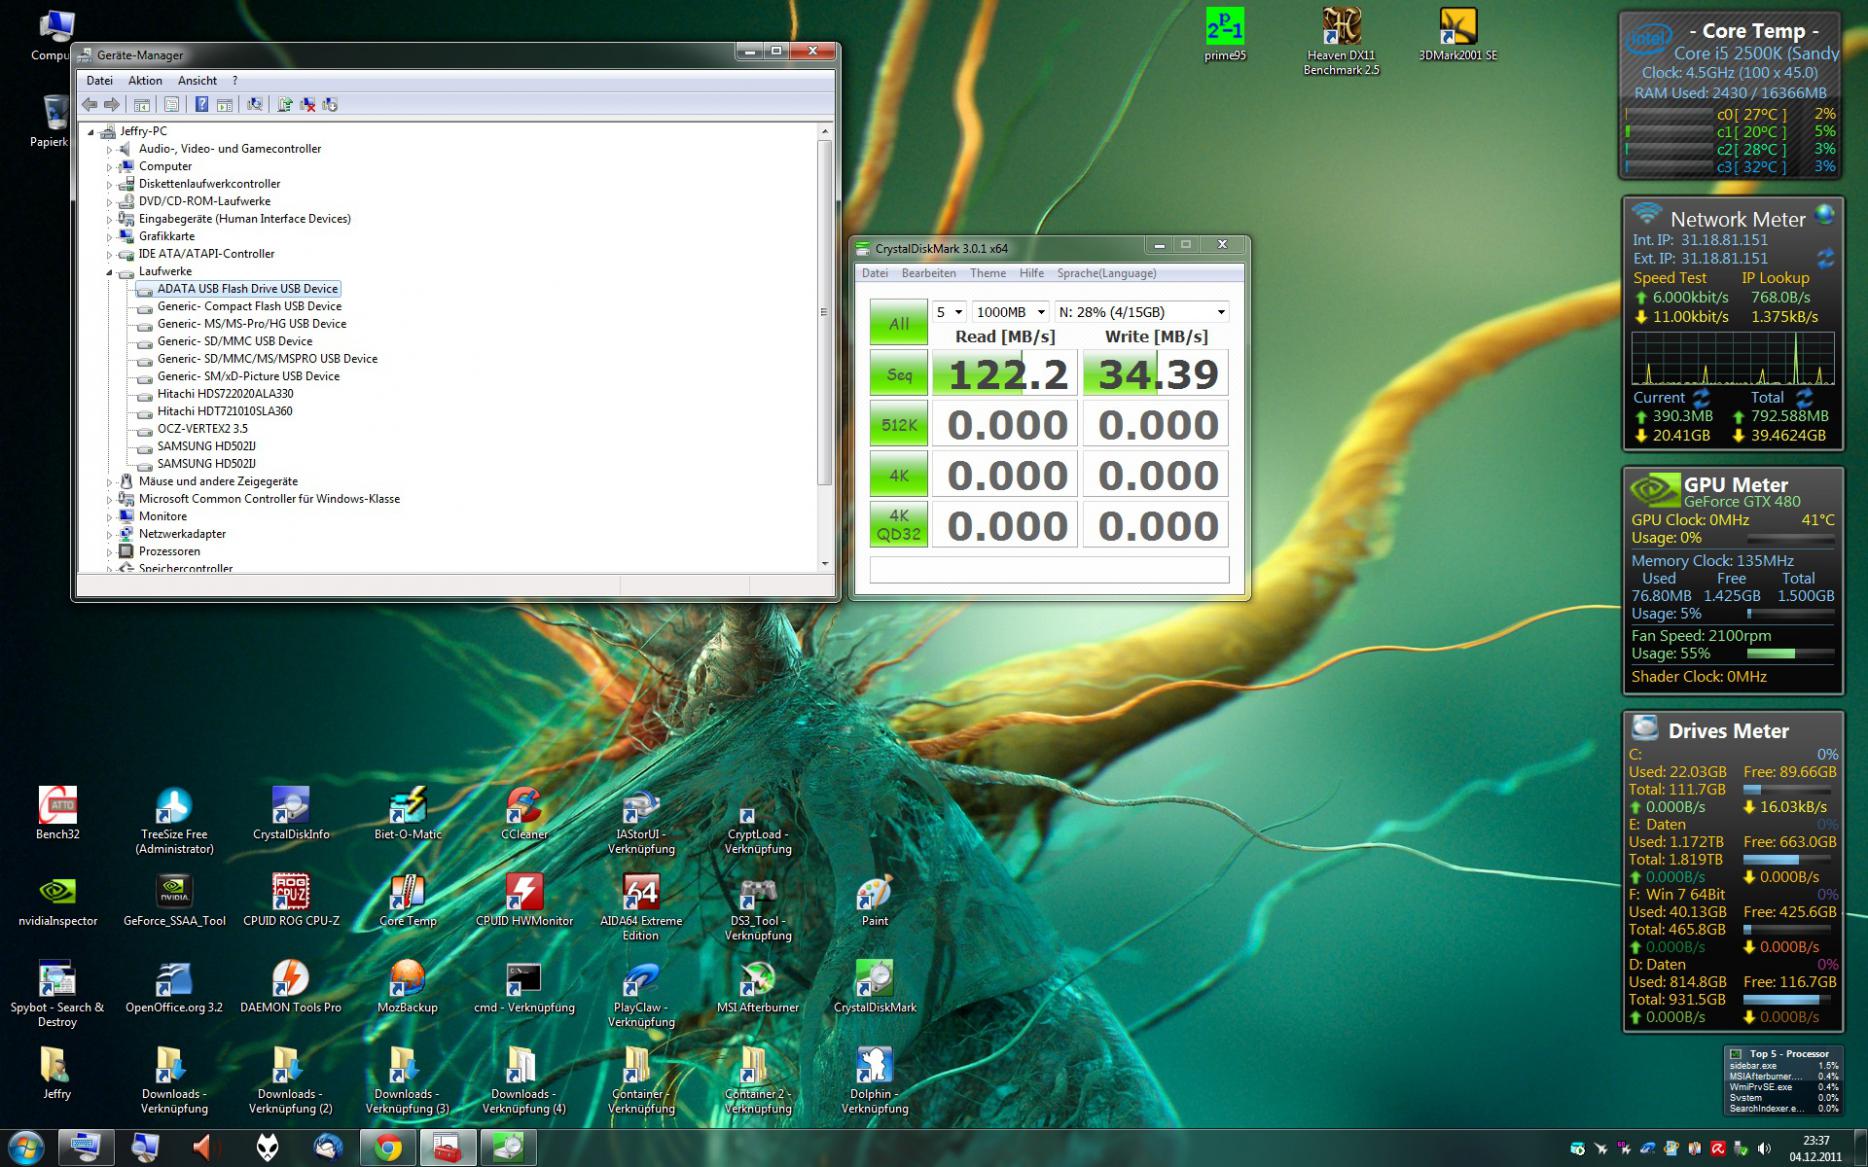Click the Windows Start orb
The width and height of the screenshot is (1868, 1167).
click(x=25, y=1147)
